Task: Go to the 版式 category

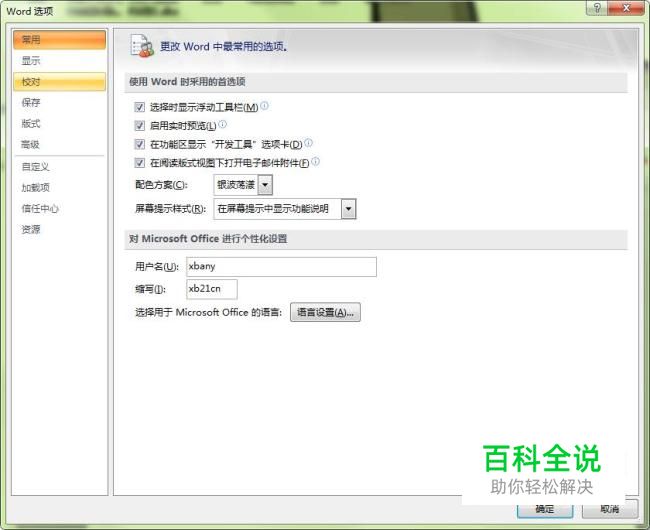Action: click(59, 123)
